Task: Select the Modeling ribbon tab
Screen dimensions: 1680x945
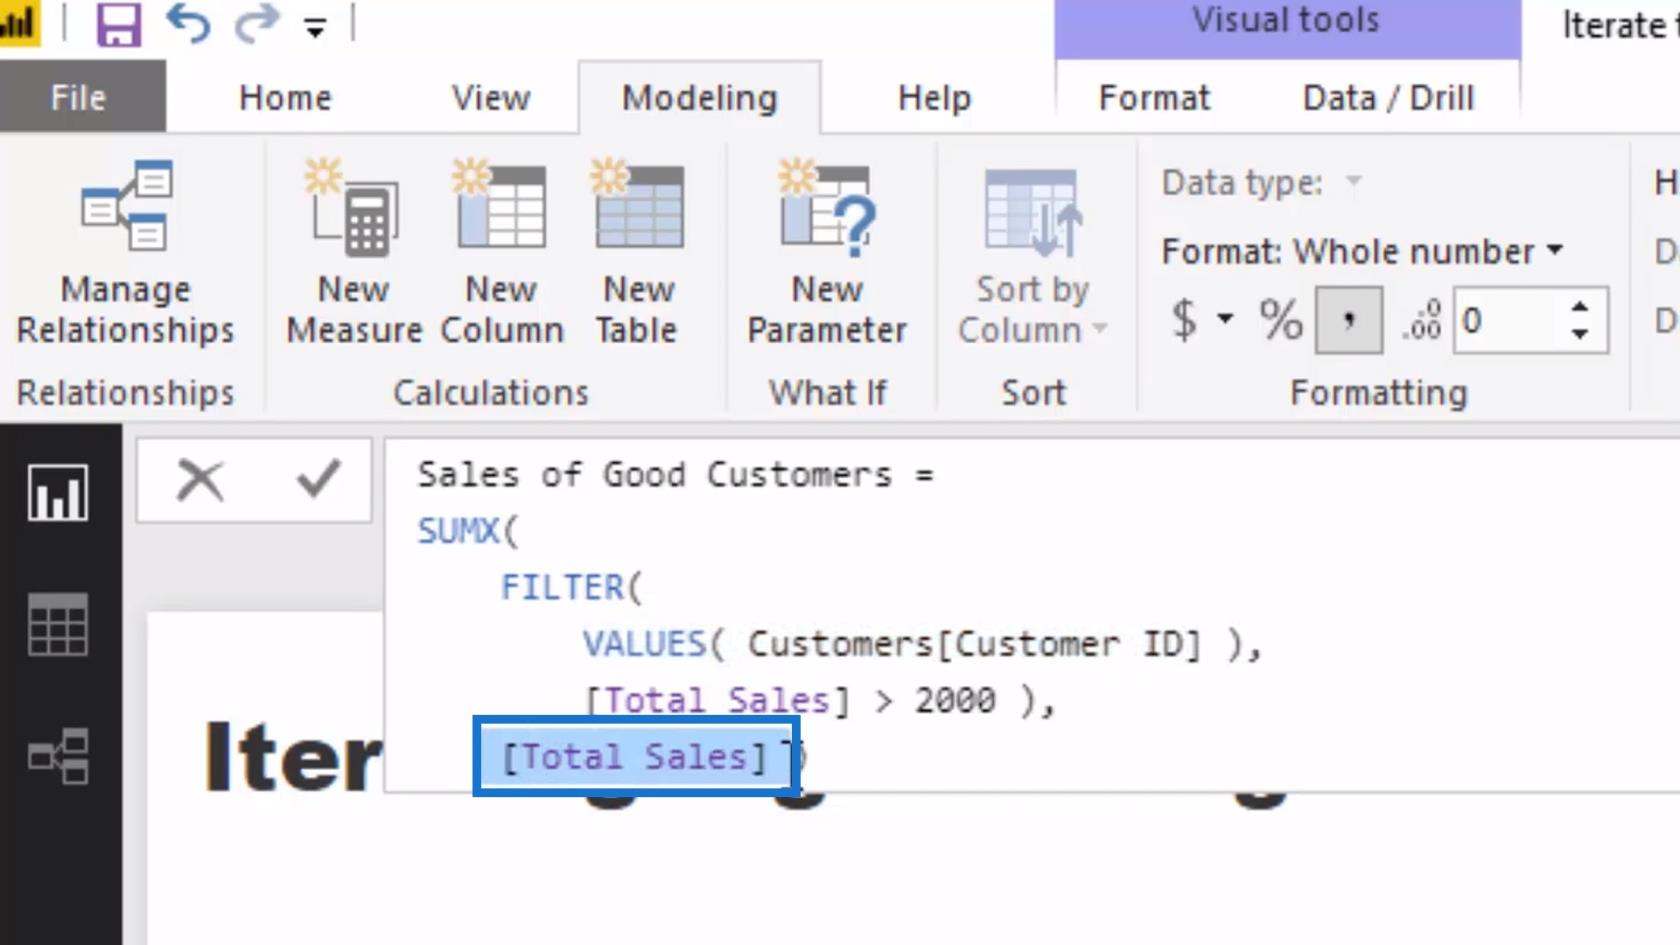Action: tap(699, 97)
